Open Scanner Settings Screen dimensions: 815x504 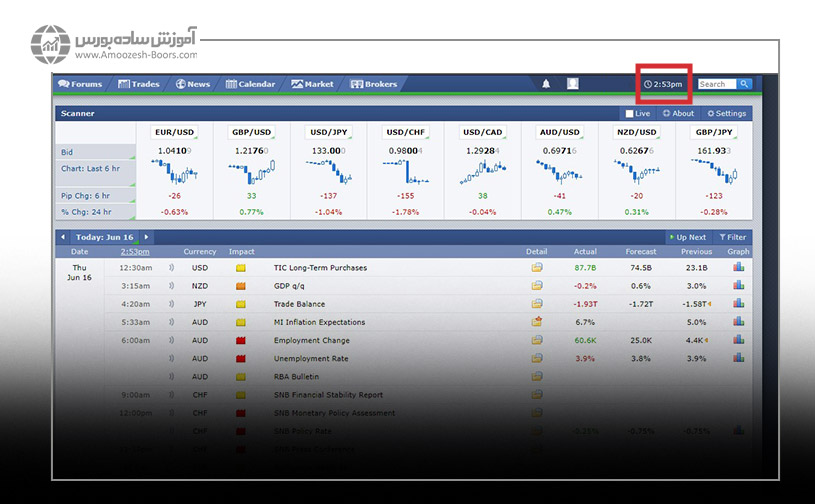726,114
